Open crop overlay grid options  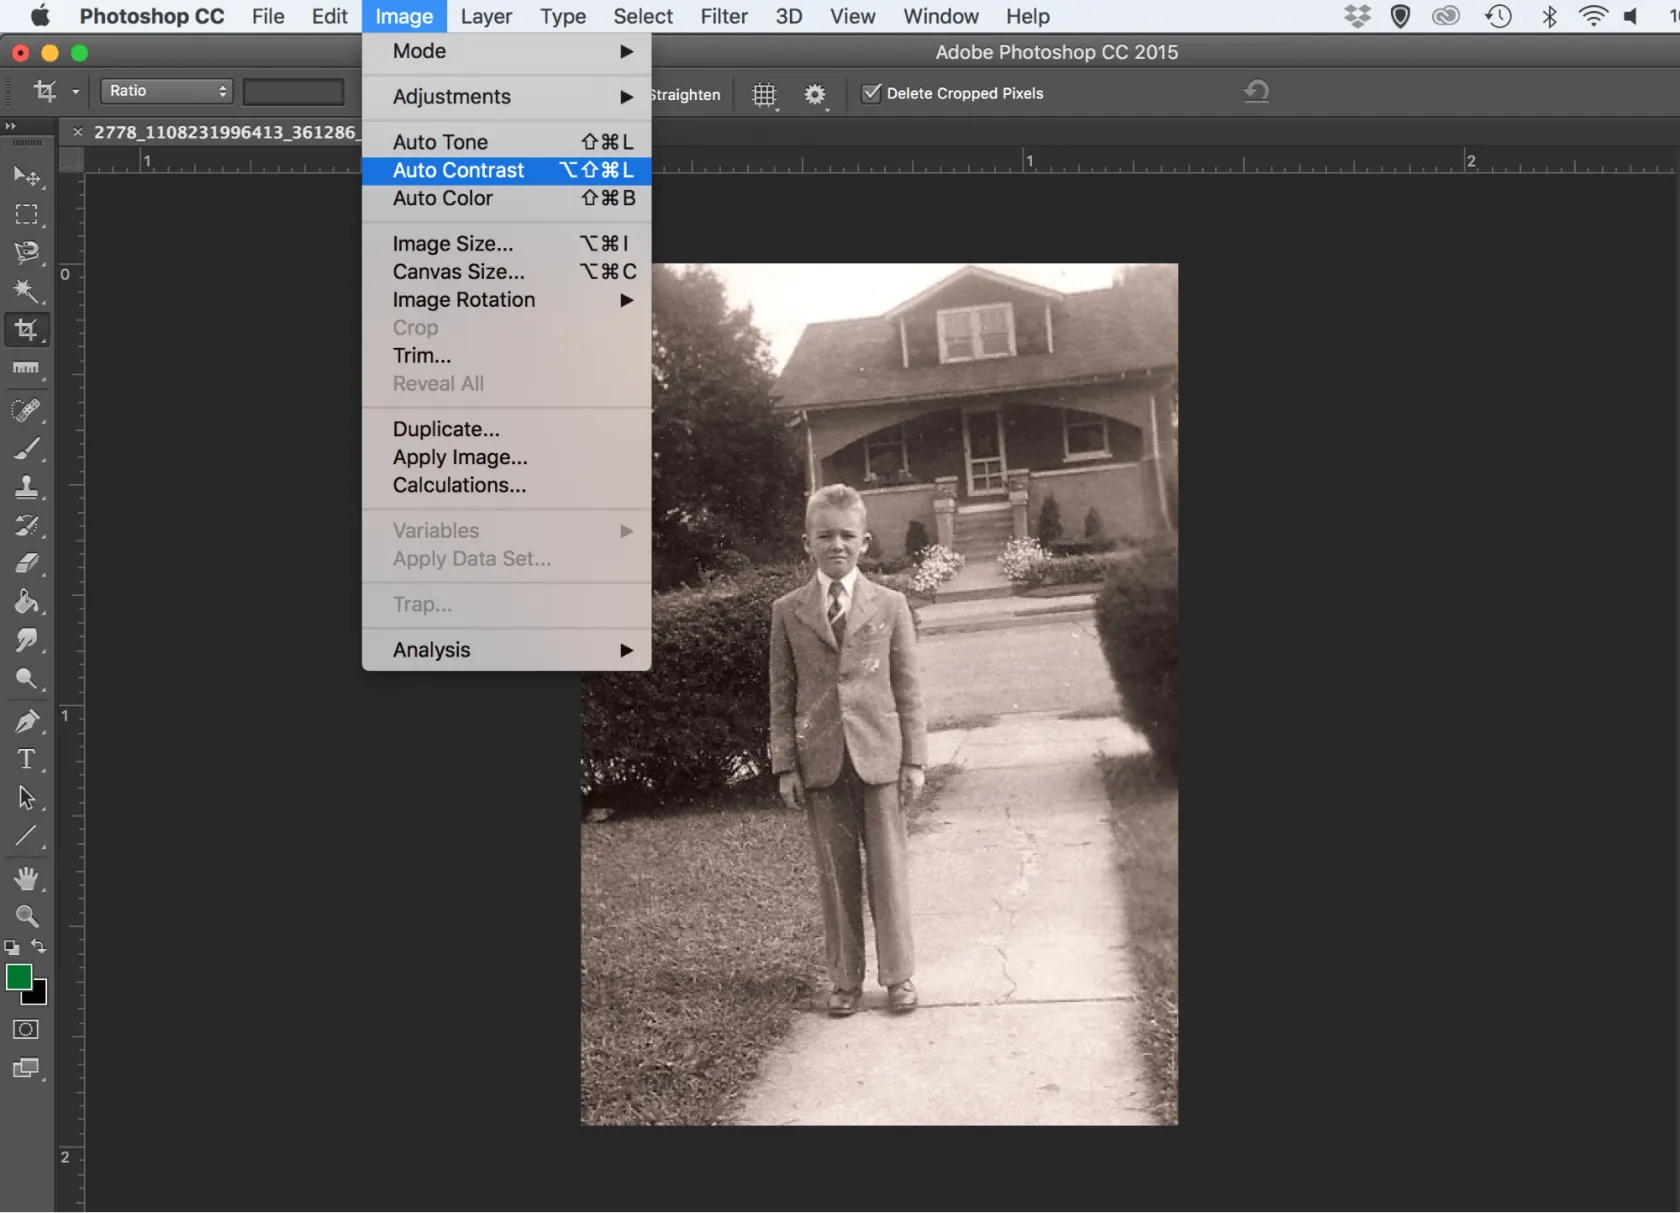pyautogui.click(x=764, y=94)
